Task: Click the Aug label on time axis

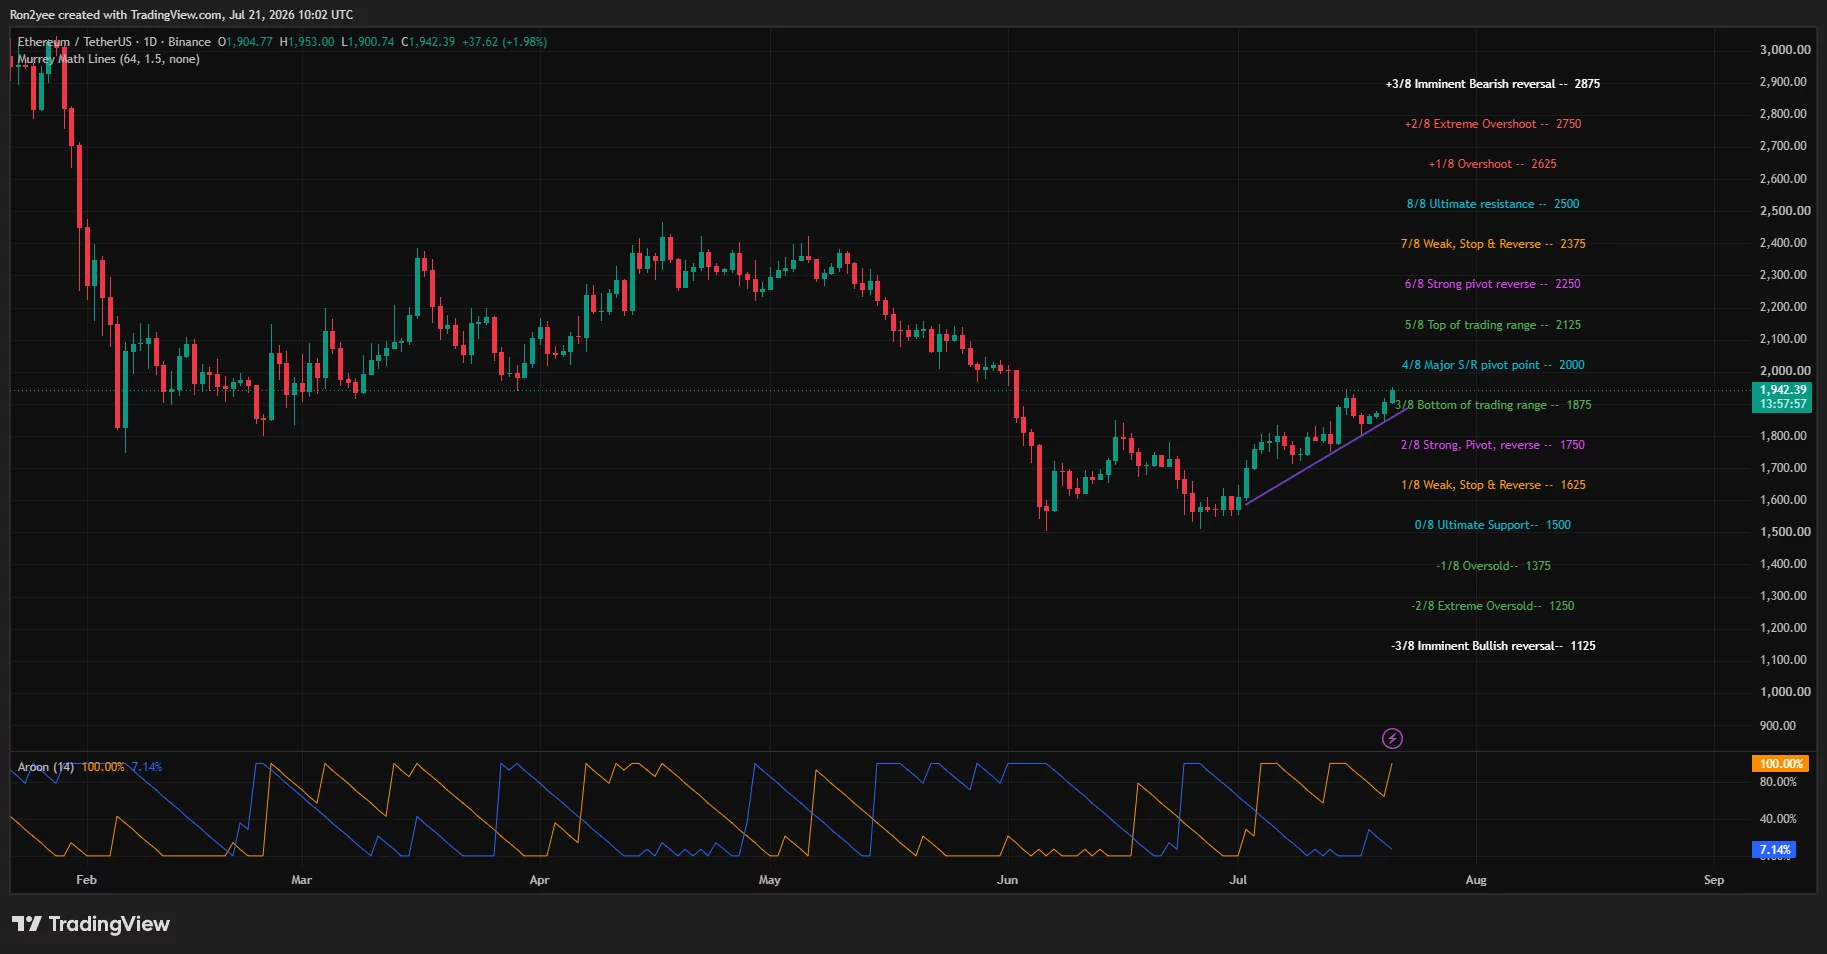Action: point(1476,880)
